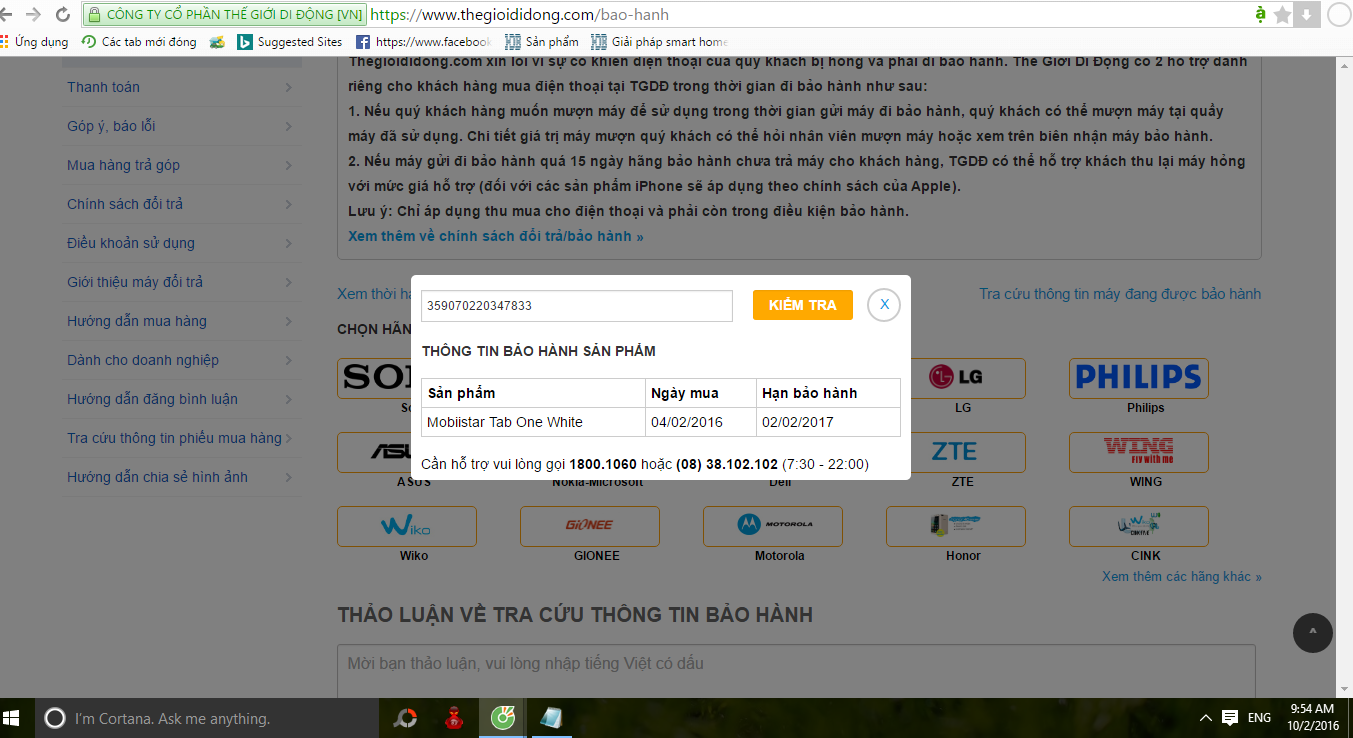Click the Cortana search box

pos(210,718)
